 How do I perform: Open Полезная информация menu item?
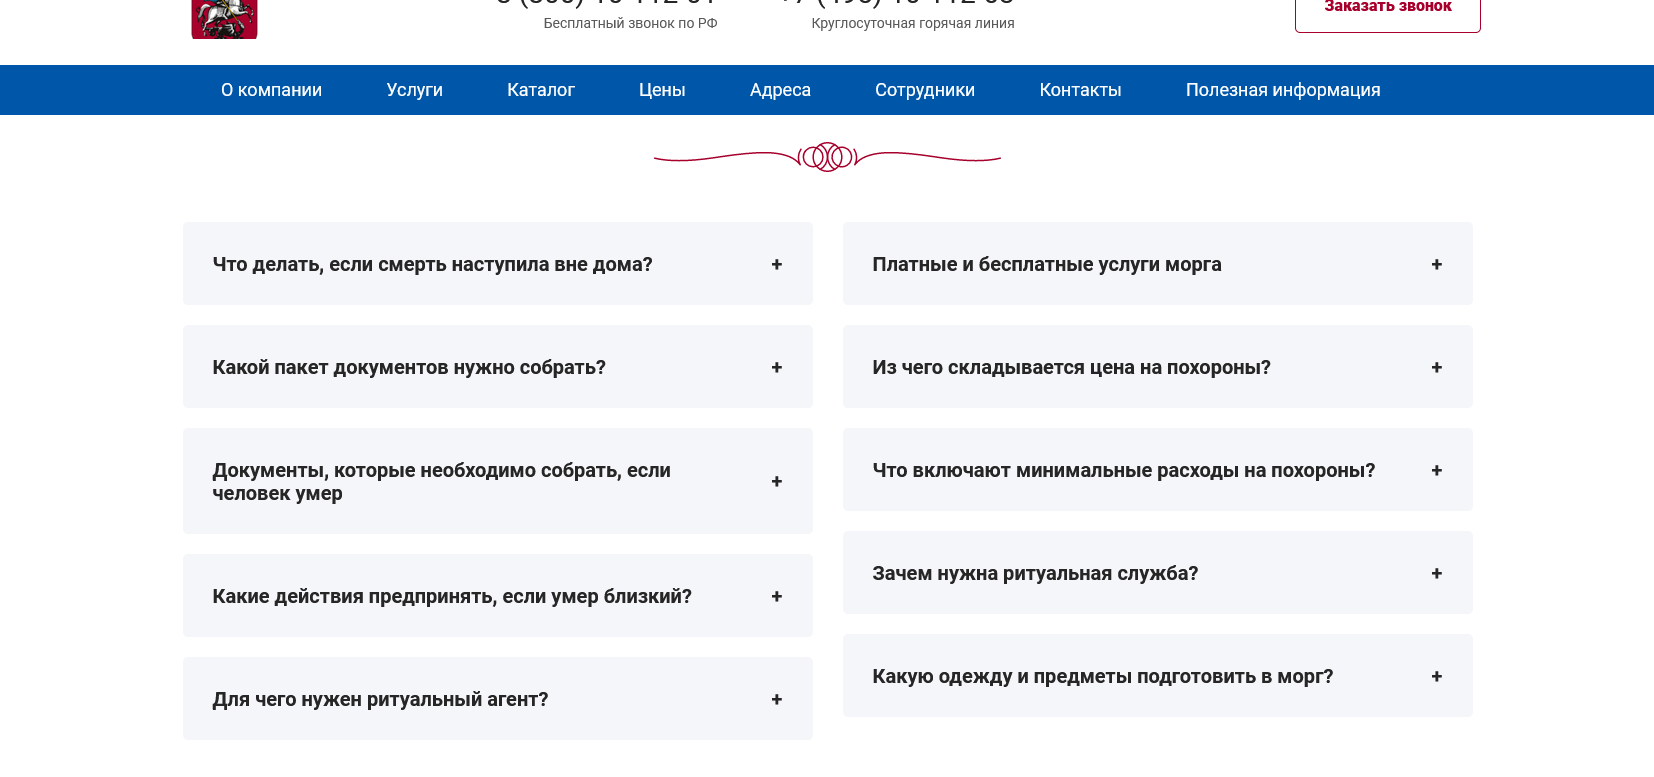click(x=1283, y=90)
